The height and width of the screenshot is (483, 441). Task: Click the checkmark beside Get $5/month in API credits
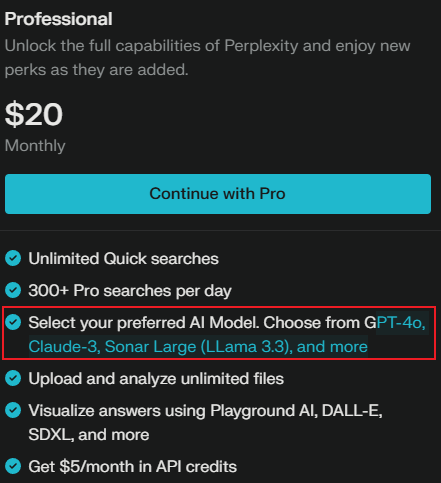tap(13, 466)
